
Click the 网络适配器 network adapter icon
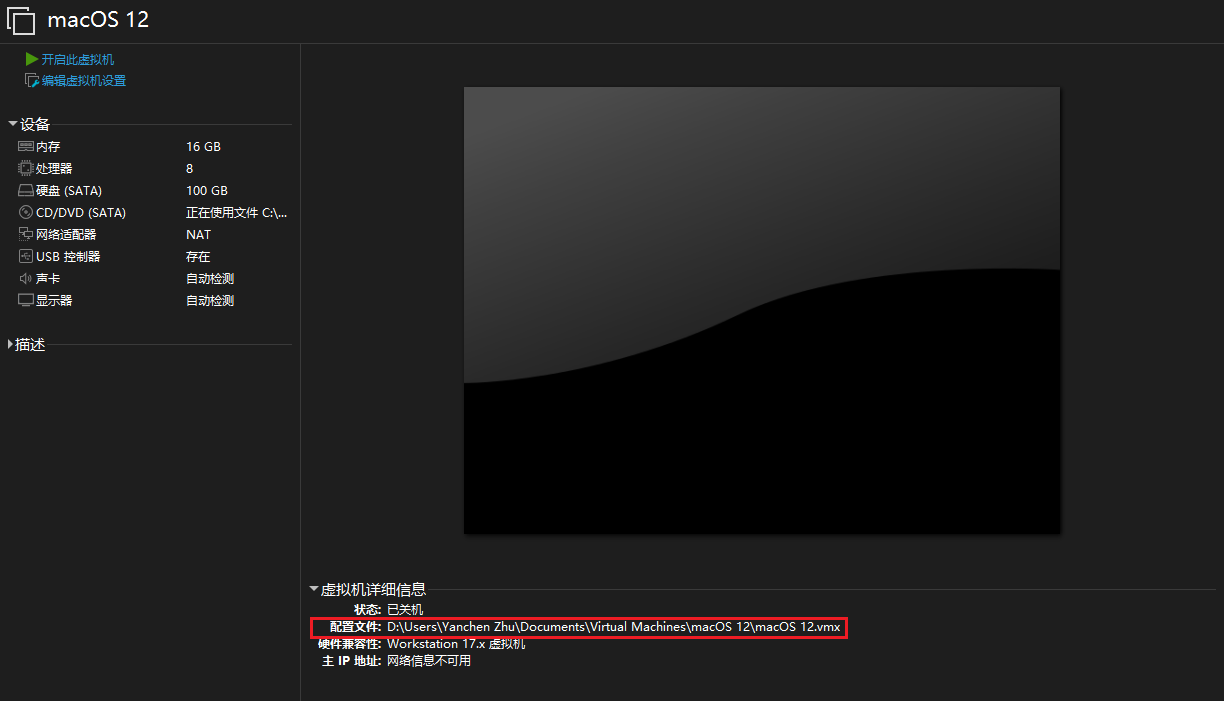point(26,235)
